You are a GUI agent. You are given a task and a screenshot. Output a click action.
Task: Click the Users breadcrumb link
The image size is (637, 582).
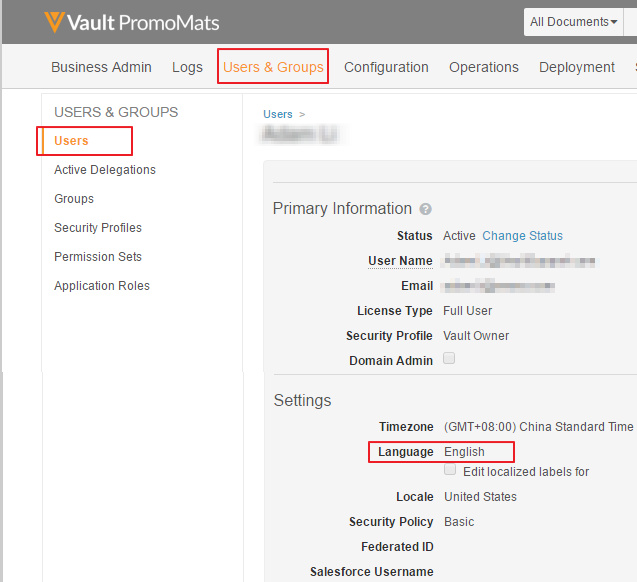[x=278, y=115]
